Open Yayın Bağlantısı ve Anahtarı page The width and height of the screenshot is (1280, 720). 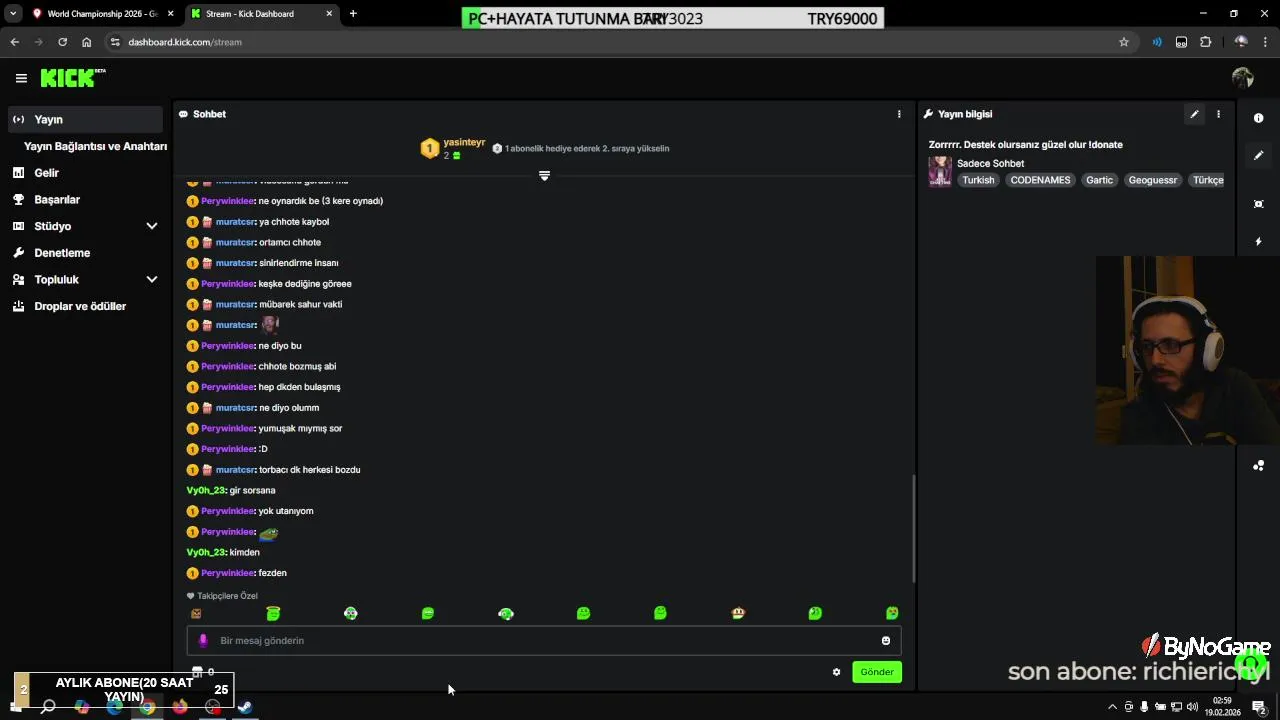coord(95,146)
